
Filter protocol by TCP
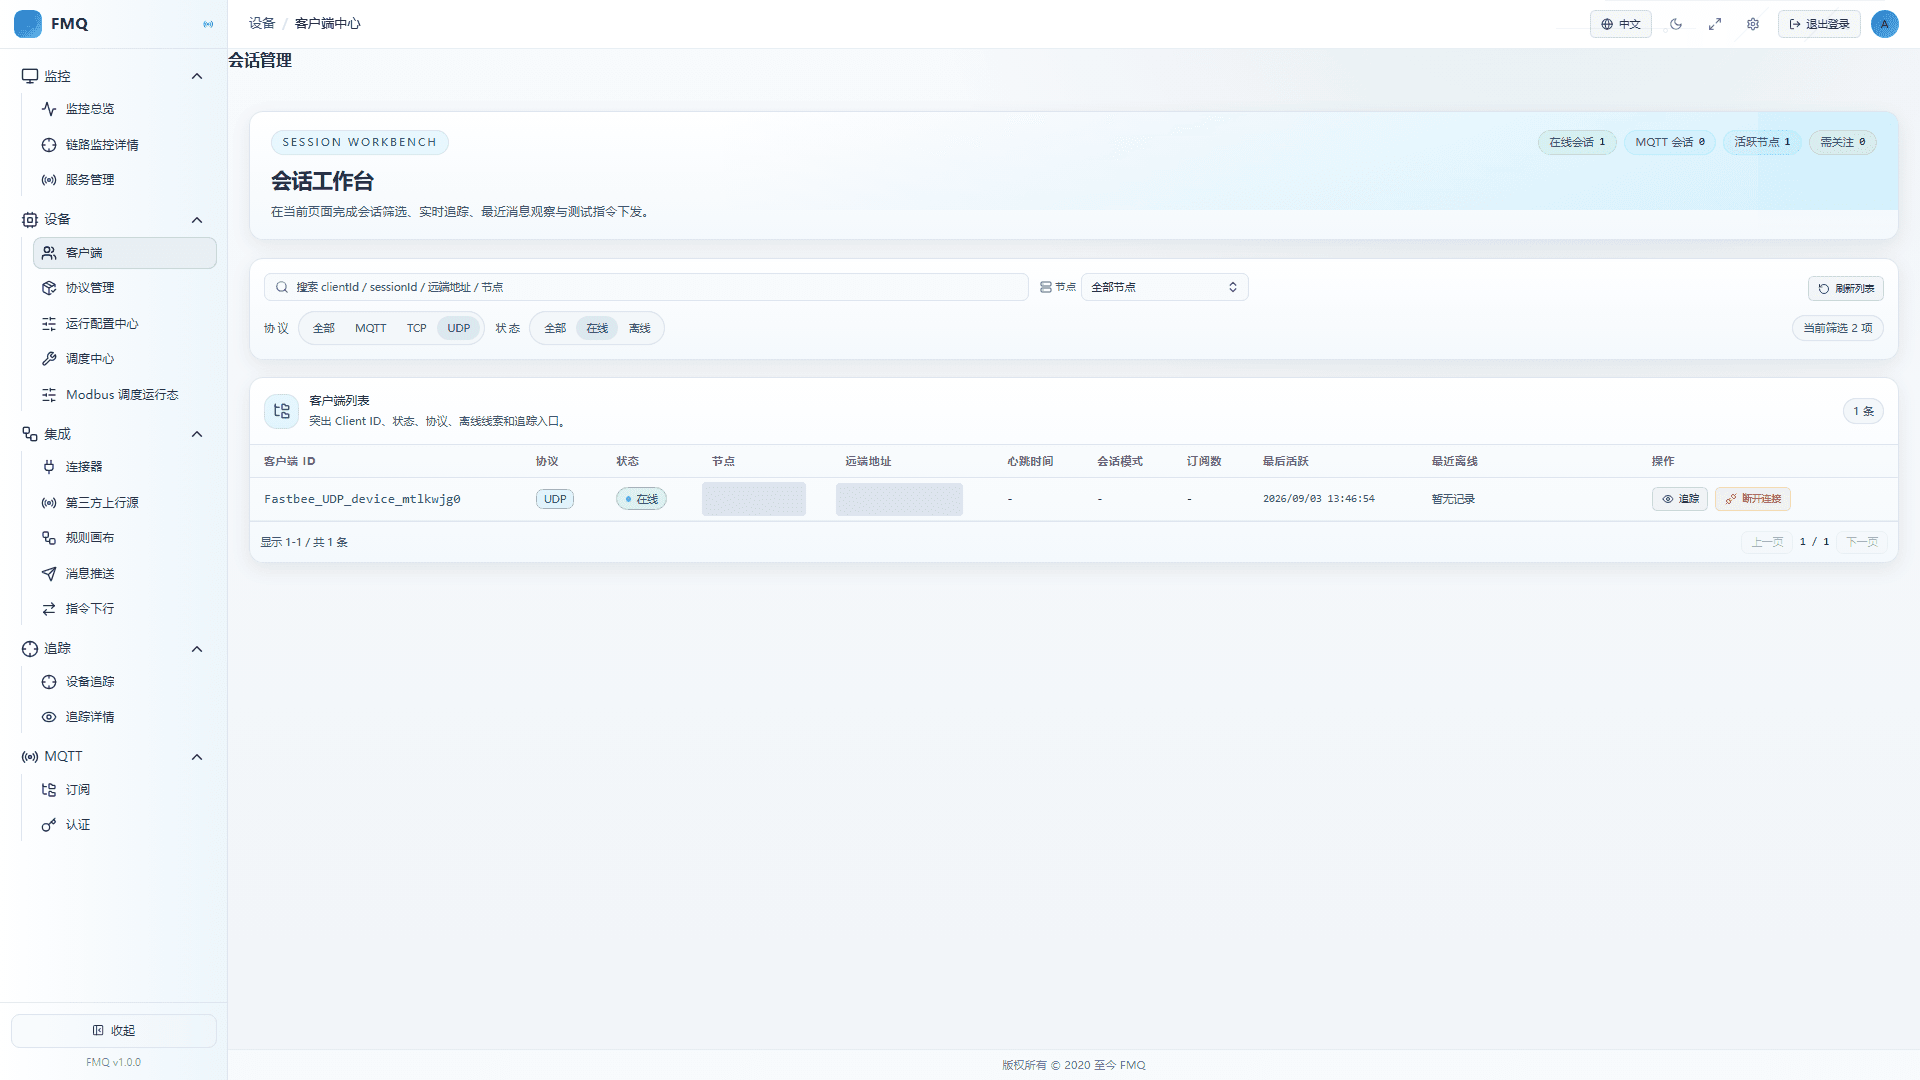pyautogui.click(x=416, y=328)
